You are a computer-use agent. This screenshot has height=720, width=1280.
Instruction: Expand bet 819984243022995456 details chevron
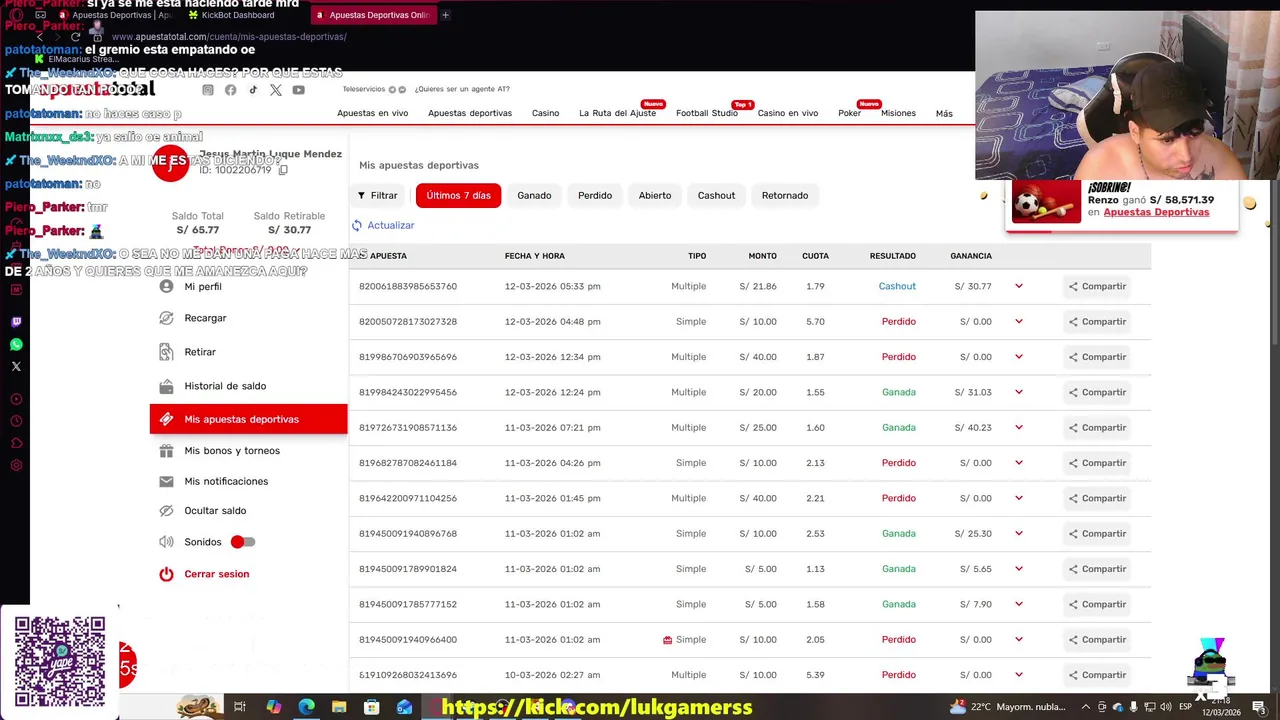[x=1019, y=392]
